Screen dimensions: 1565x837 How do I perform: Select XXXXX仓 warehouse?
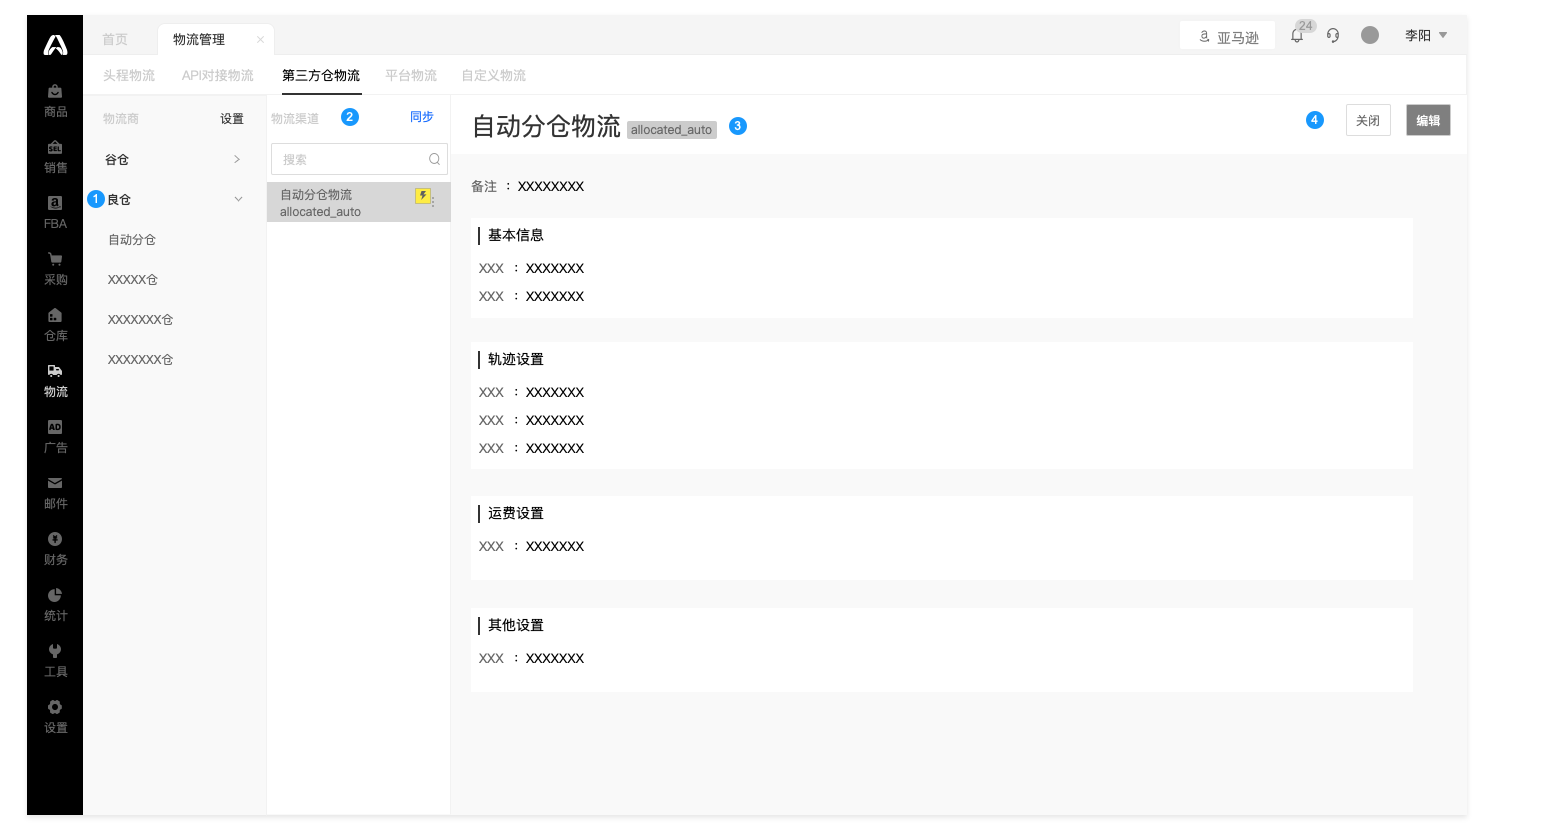point(133,279)
